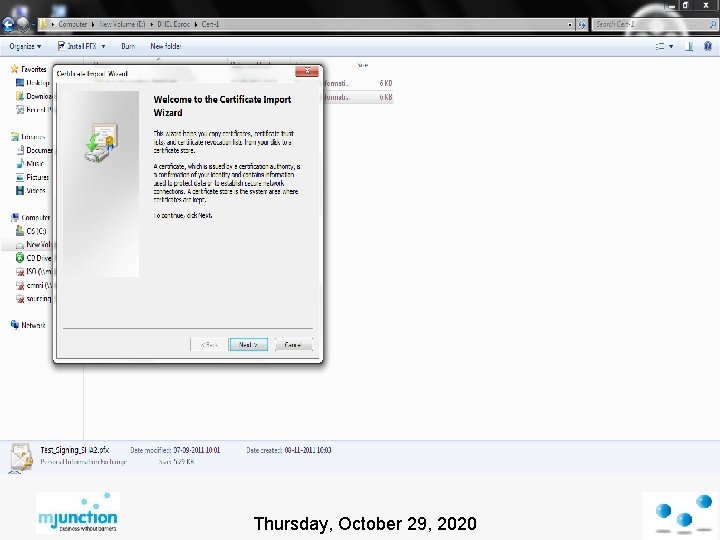Select the Cert-1 breadcrumb segment

click(x=210, y=24)
